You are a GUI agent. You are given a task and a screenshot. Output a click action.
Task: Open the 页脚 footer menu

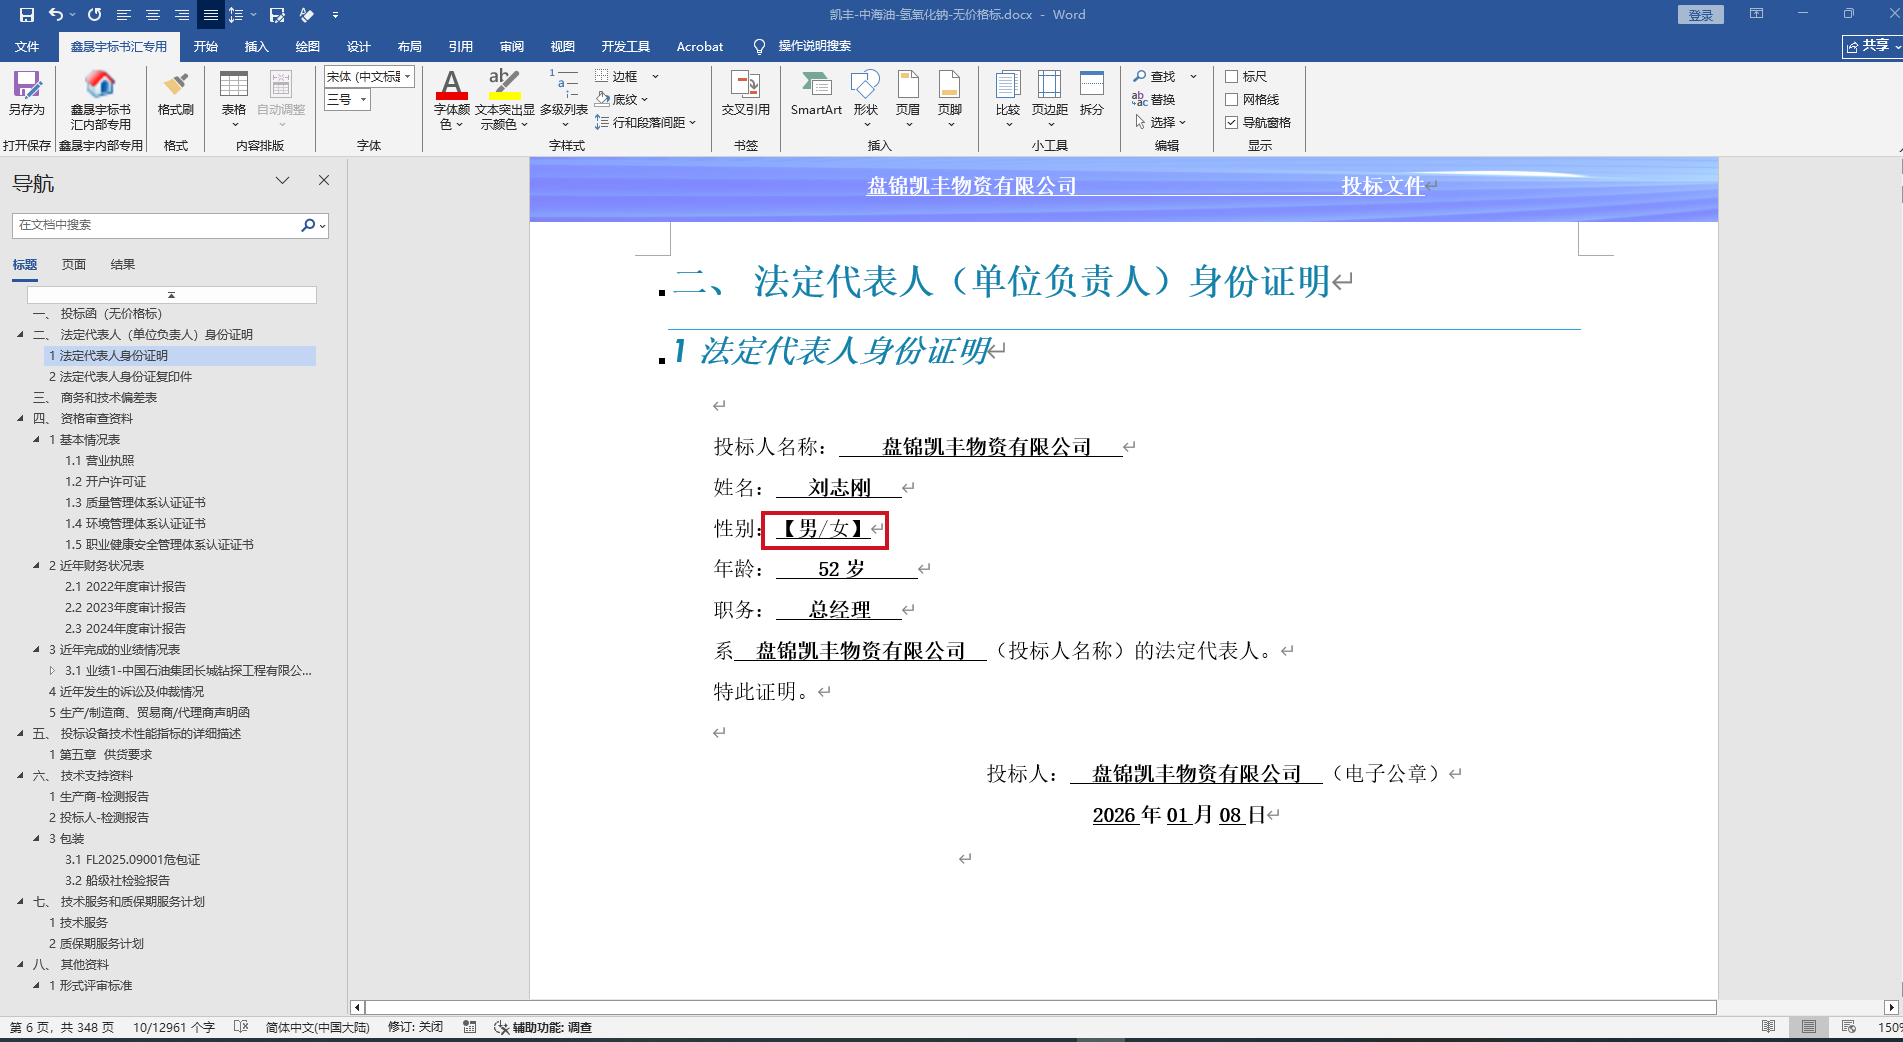tap(950, 98)
